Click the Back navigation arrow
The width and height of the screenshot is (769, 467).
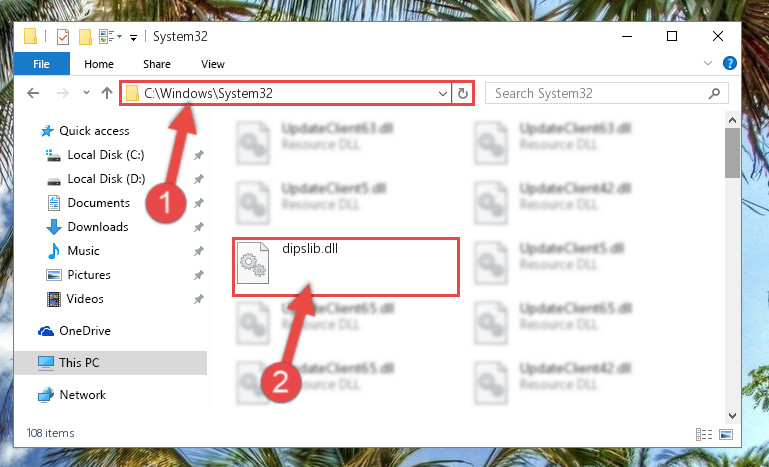pos(33,93)
